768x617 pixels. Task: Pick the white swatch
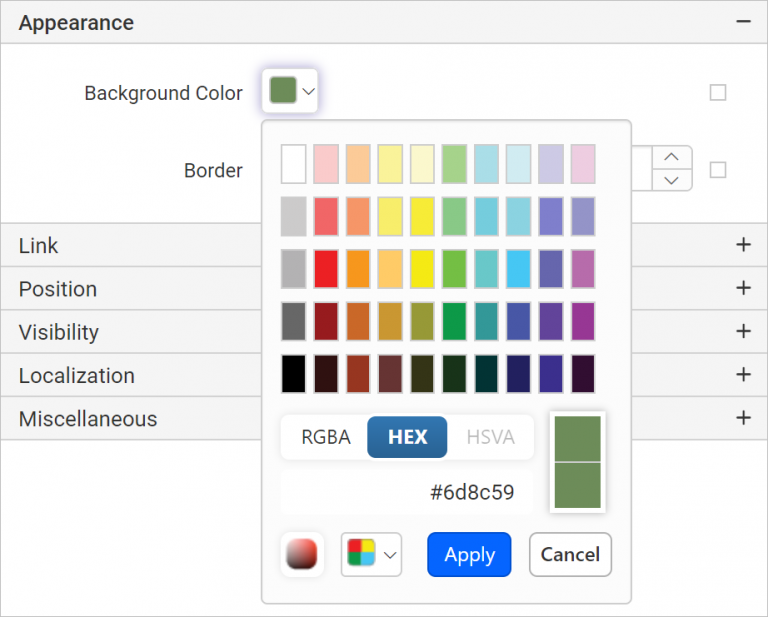click(294, 164)
